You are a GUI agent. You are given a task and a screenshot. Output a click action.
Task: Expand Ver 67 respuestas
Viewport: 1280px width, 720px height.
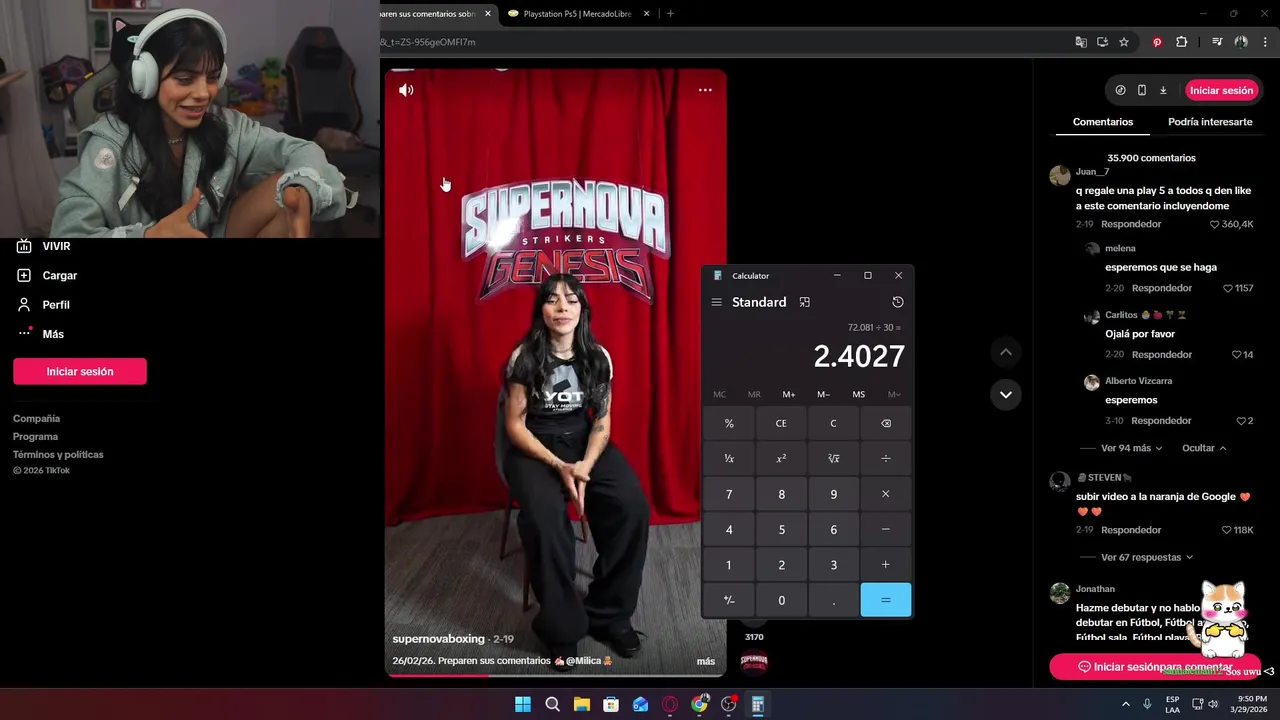(x=1146, y=557)
